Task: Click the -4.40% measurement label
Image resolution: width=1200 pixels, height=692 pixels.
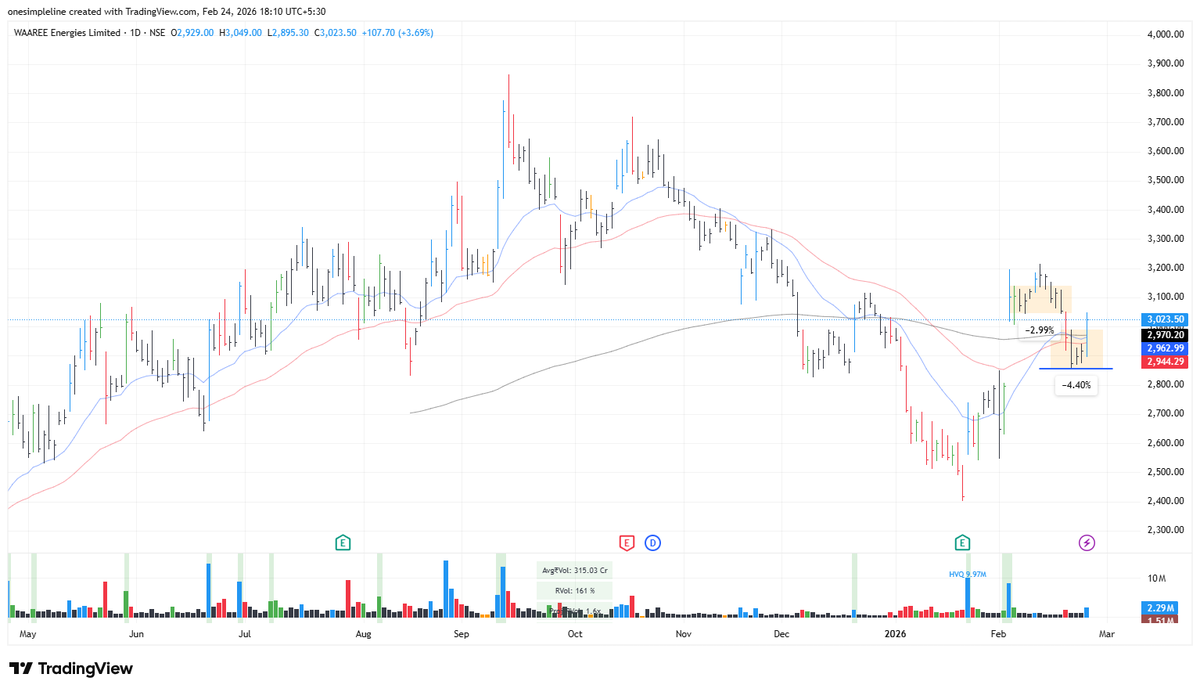Action: pos(1076,385)
